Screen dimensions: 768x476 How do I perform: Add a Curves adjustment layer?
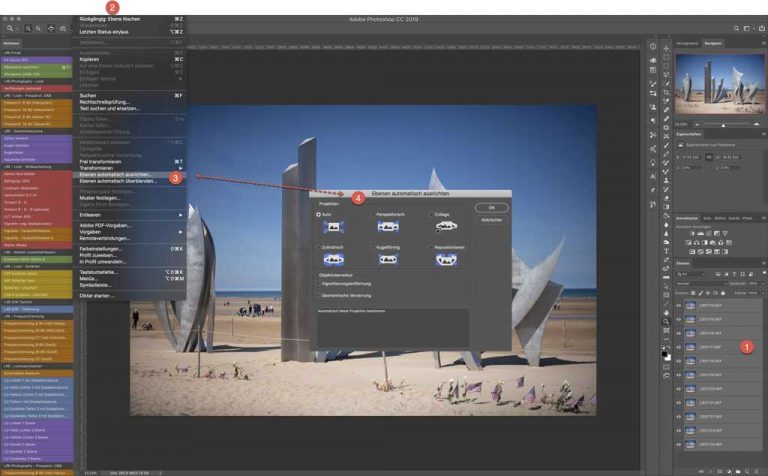(x=709, y=234)
